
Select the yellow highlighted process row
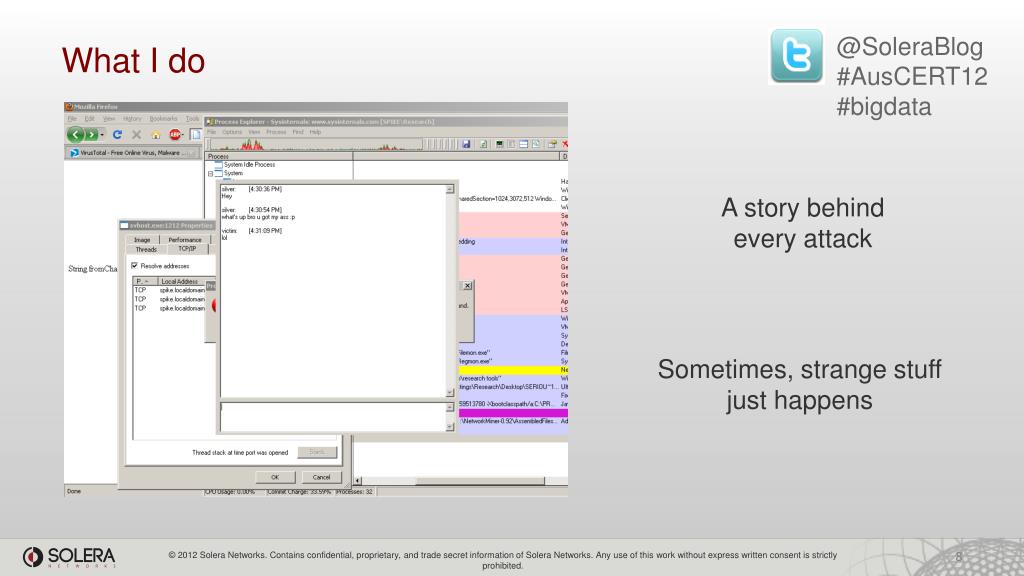pyautogui.click(x=513, y=370)
